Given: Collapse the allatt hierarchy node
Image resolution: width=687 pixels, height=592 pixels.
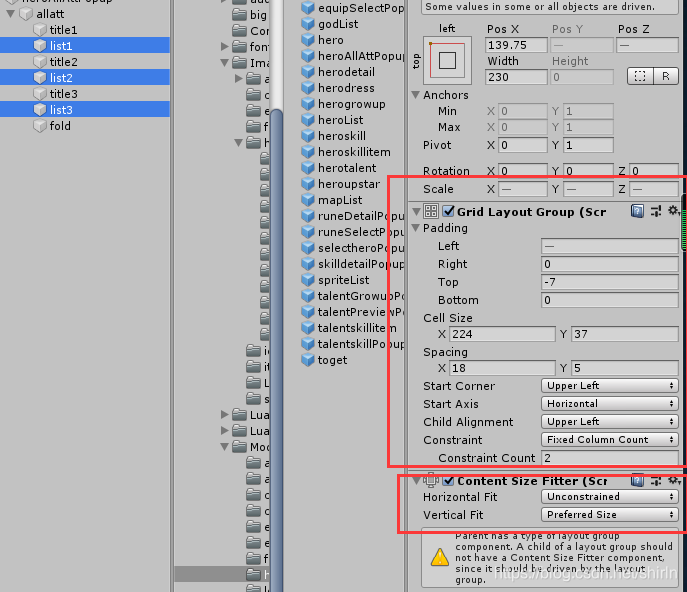Looking at the screenshot, I should pos(11,14).
